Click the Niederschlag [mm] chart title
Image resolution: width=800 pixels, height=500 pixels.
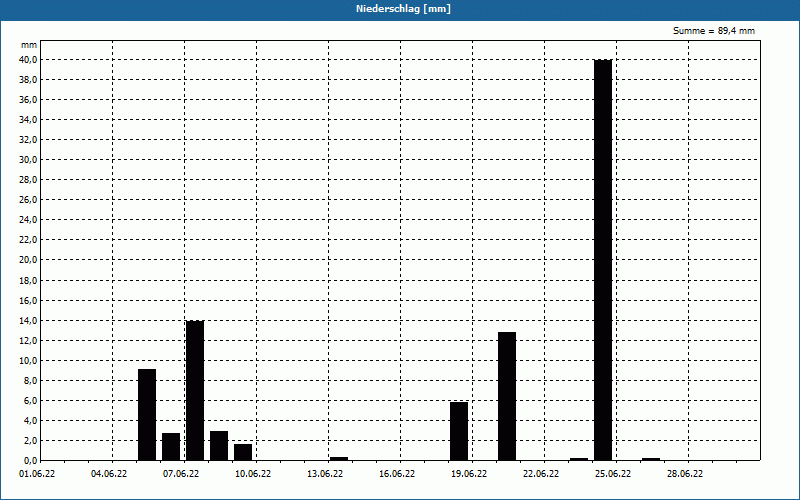click(403, 9)
